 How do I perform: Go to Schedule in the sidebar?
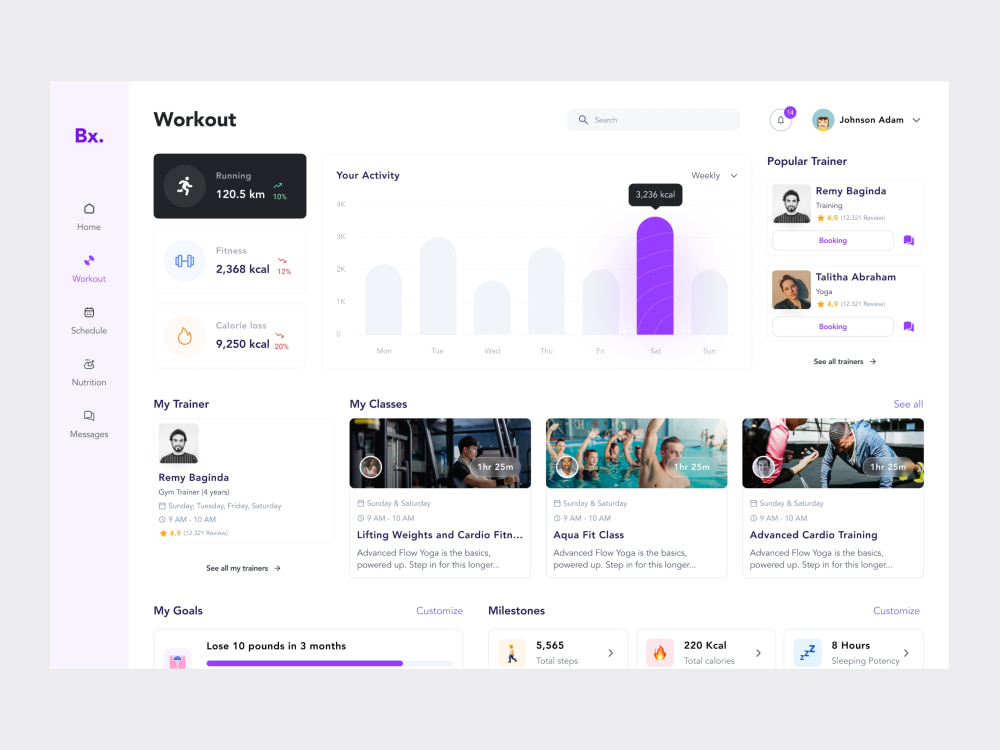point(89,321)
